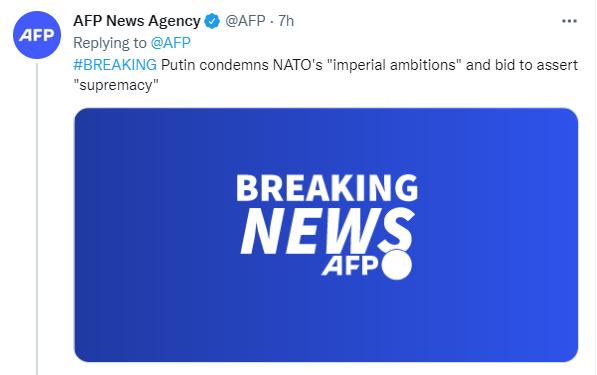The height and width of the screenshot is (375, 597).
Task: Click the blue image background near its left edge
Action: (x=114, y=235)
